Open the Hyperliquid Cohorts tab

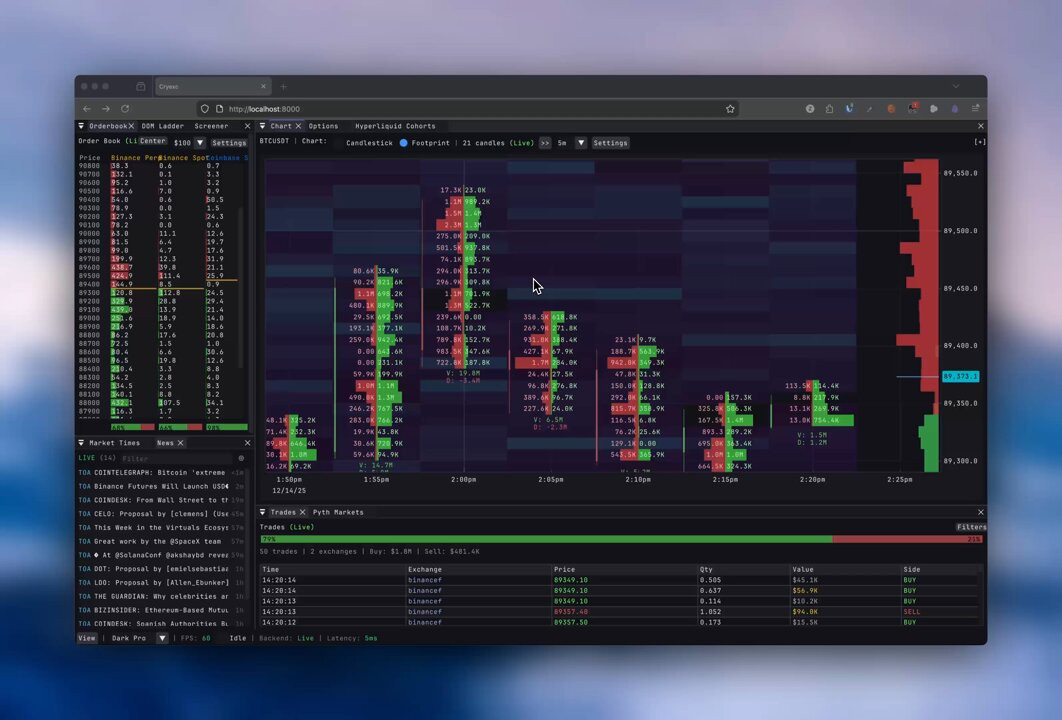(395, 126)
